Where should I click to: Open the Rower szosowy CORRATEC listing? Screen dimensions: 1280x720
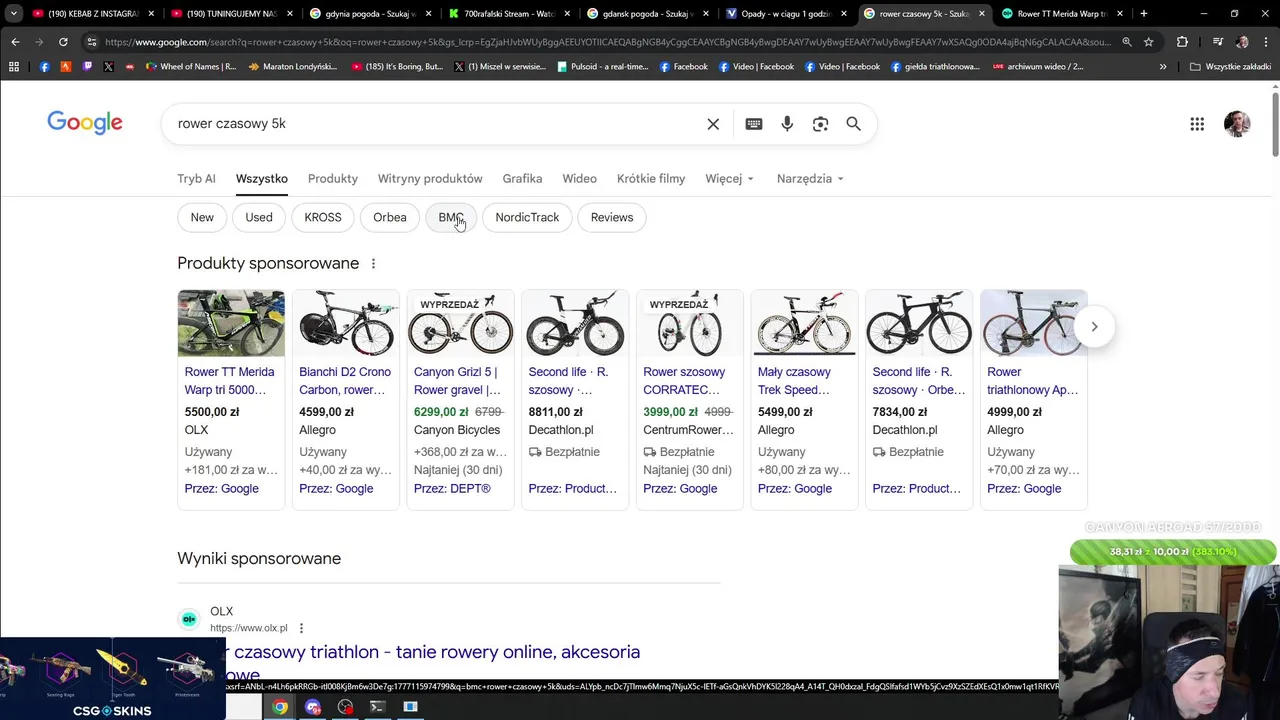point(684,381)
